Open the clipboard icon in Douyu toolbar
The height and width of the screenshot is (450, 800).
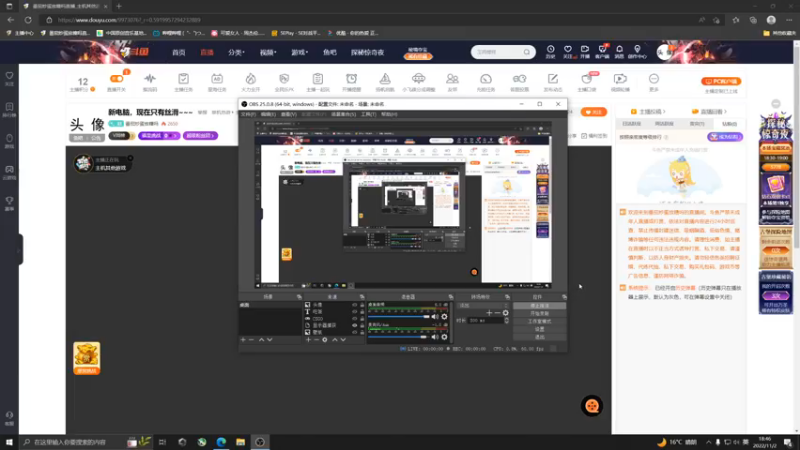(x=318, y=79)
